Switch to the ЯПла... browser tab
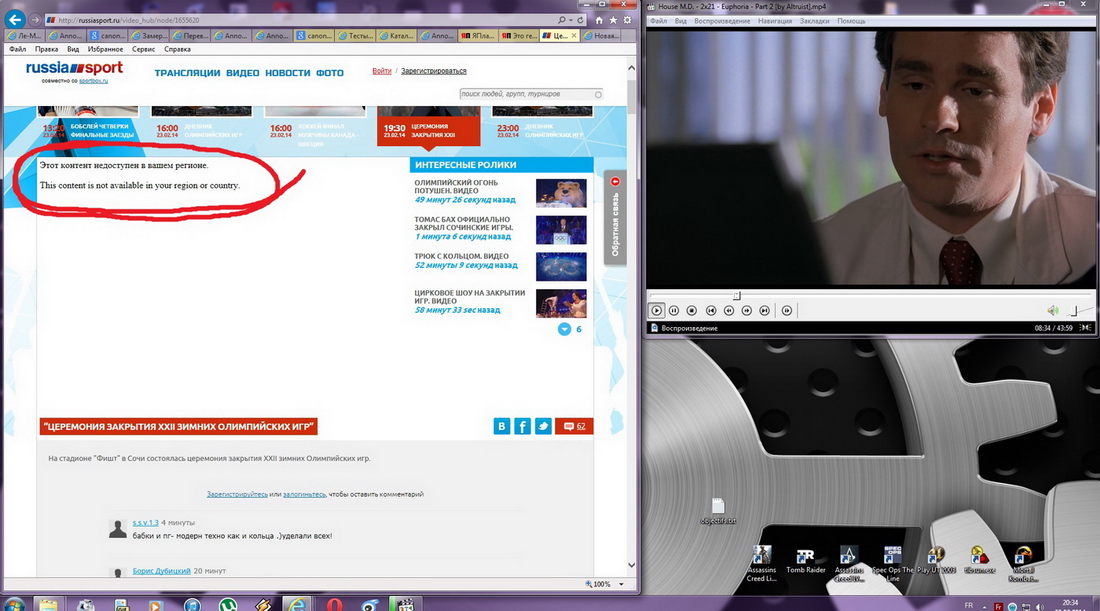This screenshot has height=611, width=1100. pos(478,35)
